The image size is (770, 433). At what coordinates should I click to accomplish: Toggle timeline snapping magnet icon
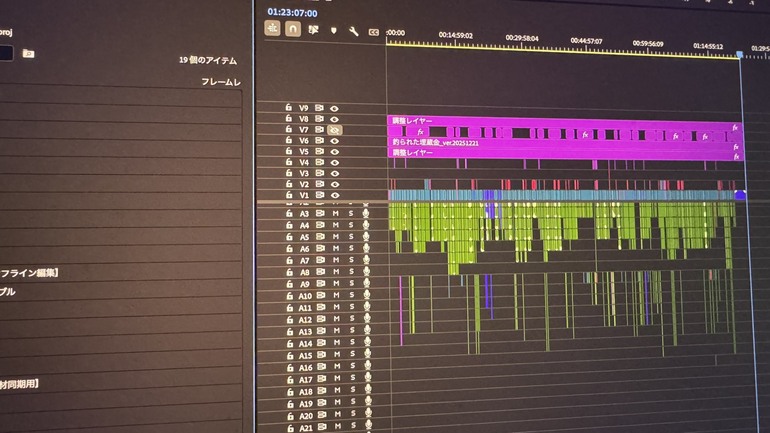[x=293, y=30]
